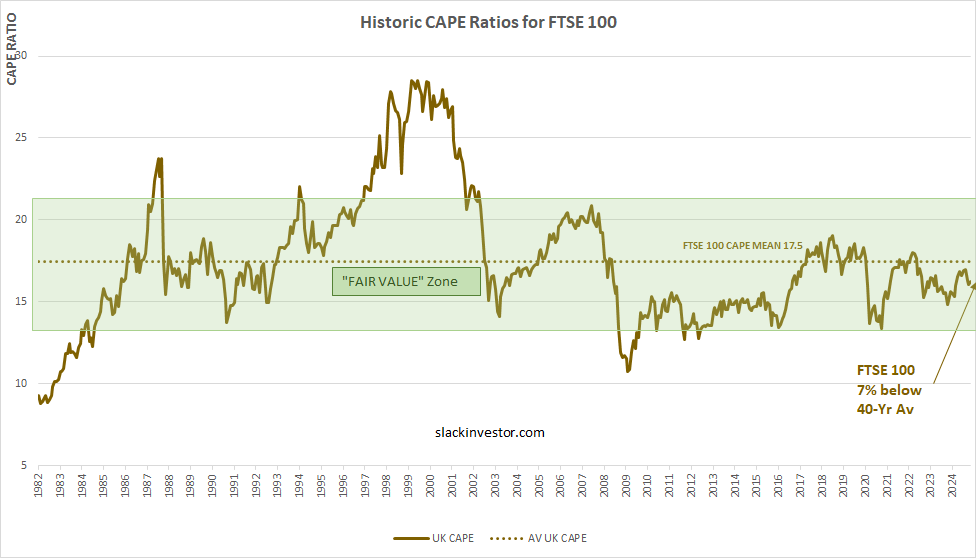976x558 pixels.
Task: Click the 1982 x-axis label
Action: [x=38, y=486]
